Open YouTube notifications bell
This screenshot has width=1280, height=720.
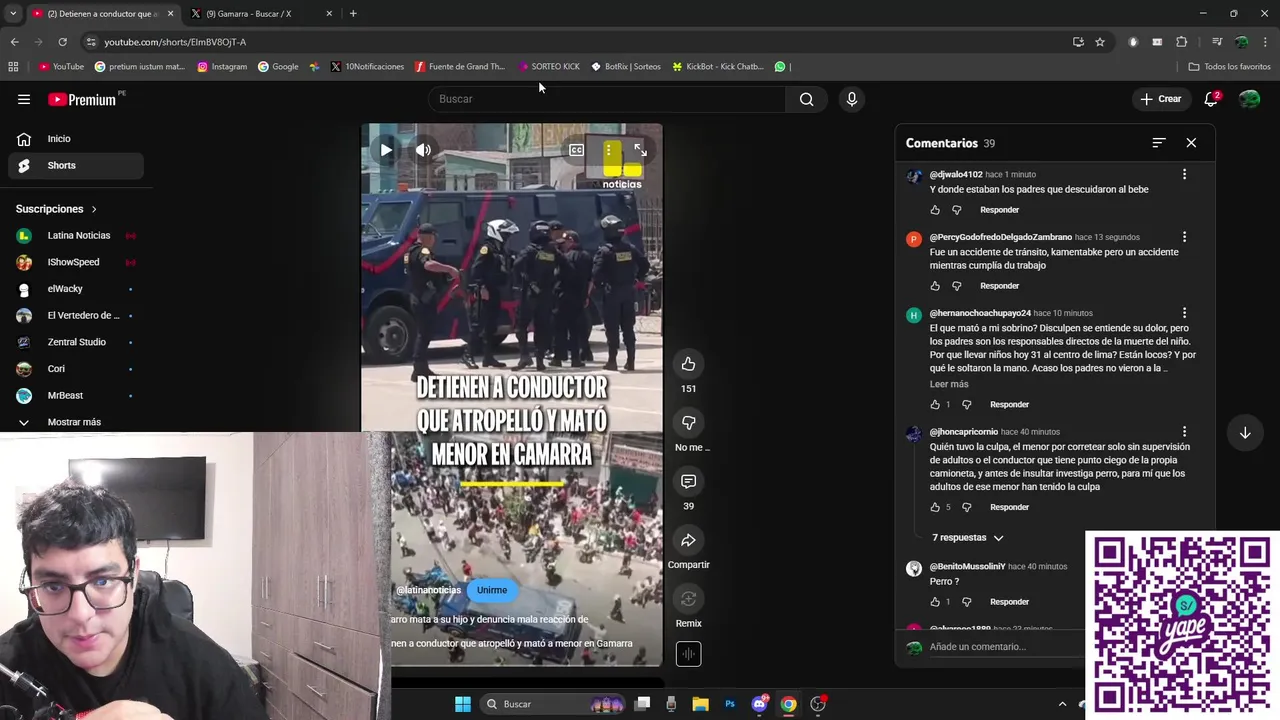tap(1211, 99)
